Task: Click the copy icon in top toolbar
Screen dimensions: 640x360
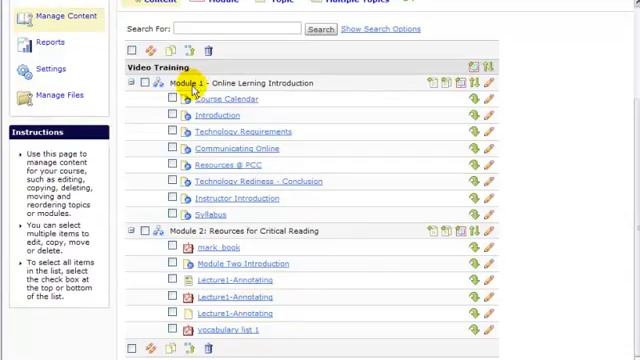Action: (x=171, y=51)
